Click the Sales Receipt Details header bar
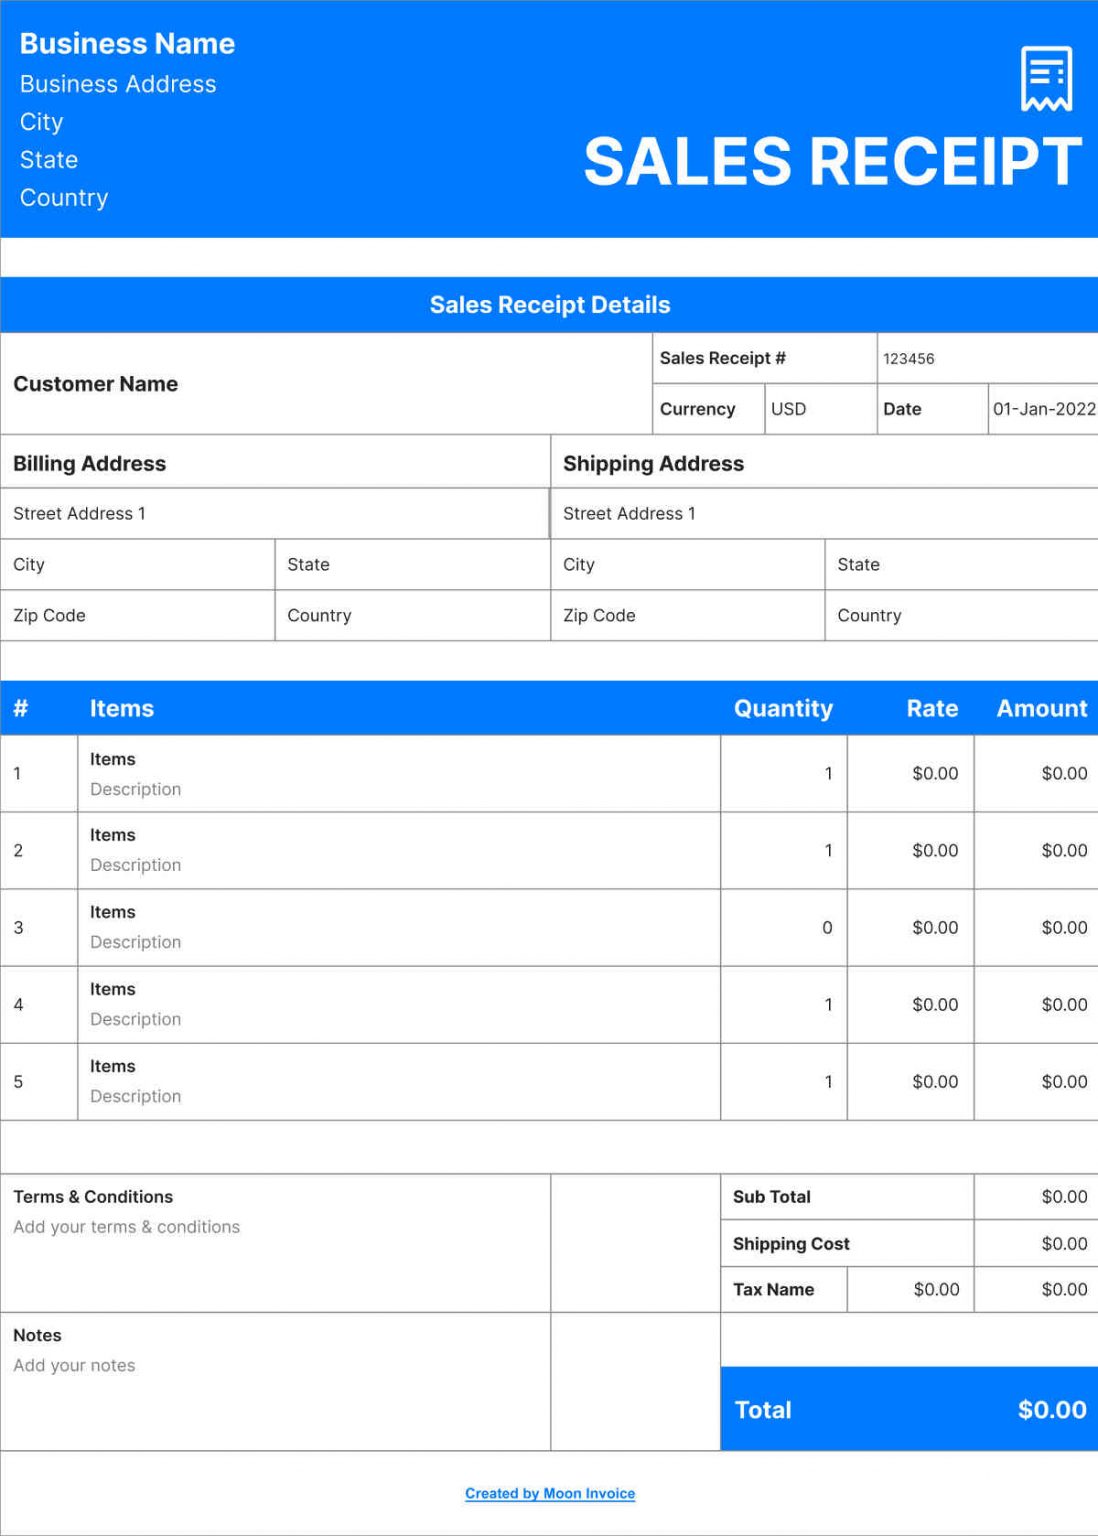This screenshot has width=1098, height=1536. coord(549,305)
